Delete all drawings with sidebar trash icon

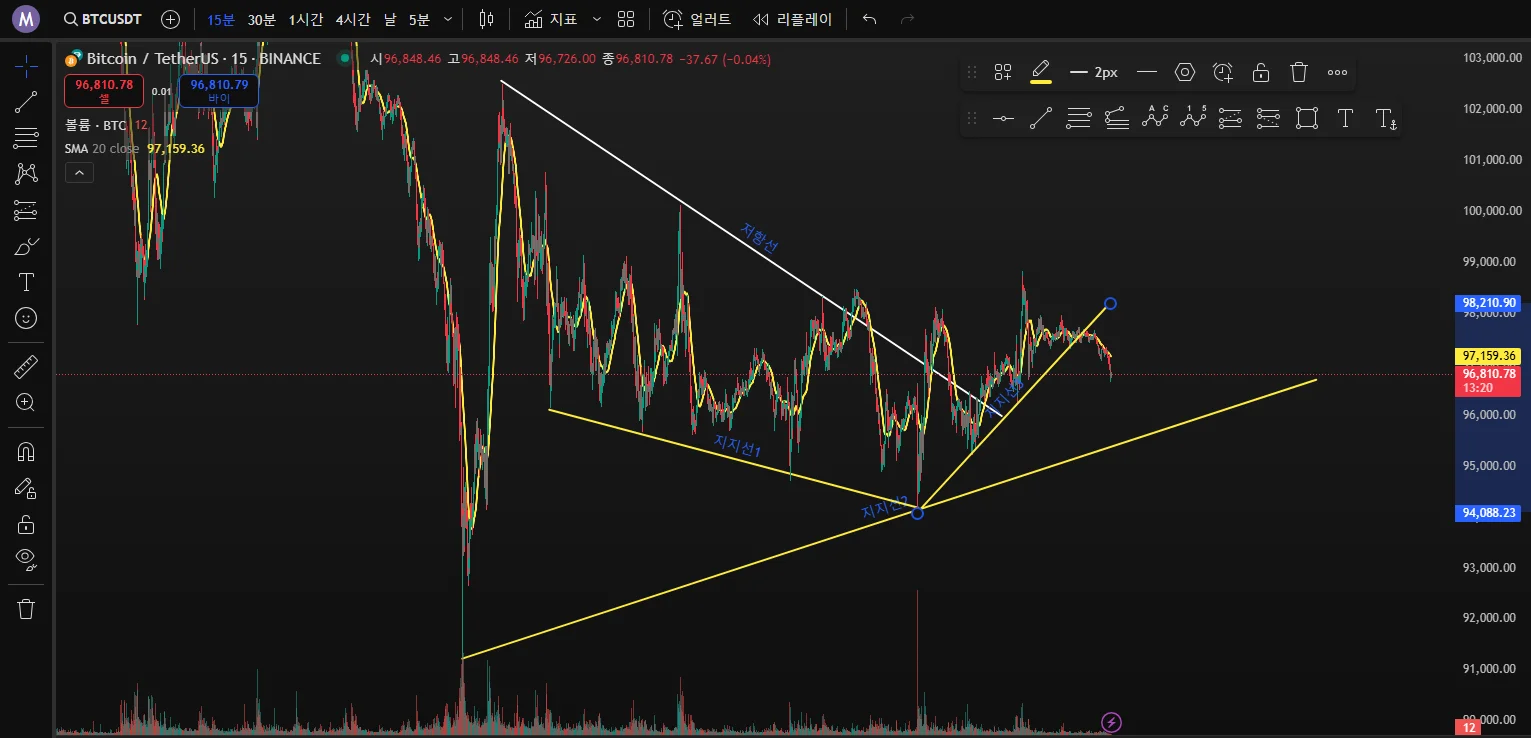point(26,609)
